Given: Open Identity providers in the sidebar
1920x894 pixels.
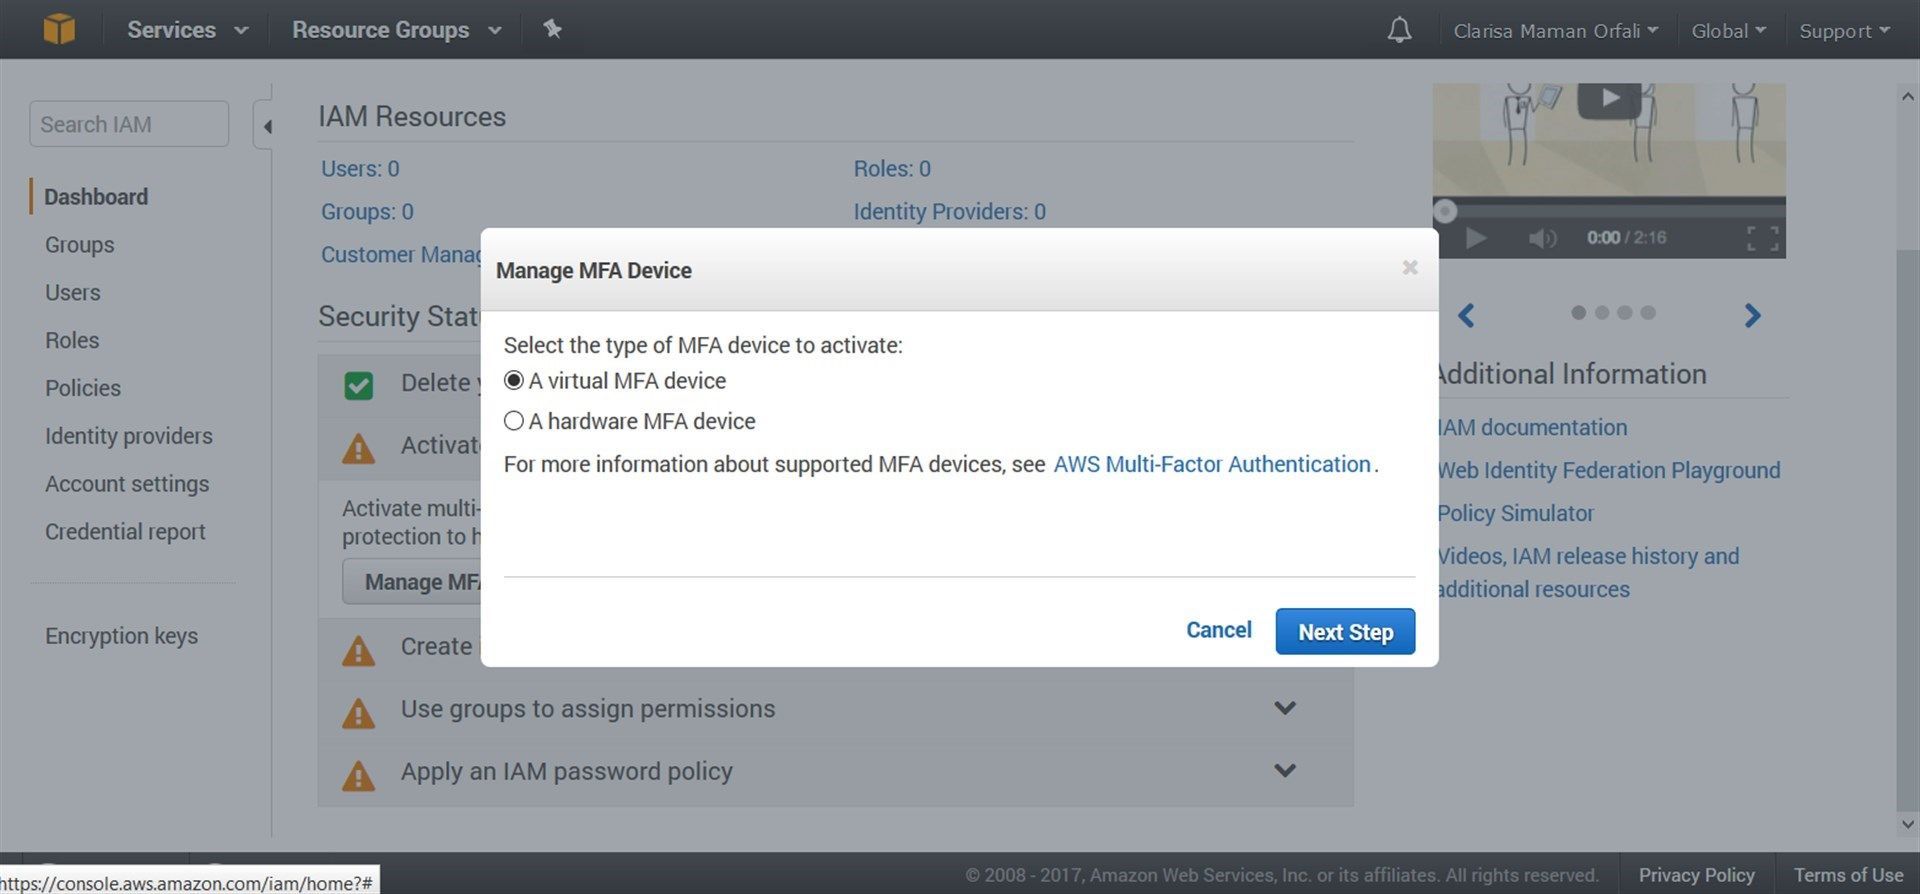Looking at the screenshot, I should (x=129, y=436).
